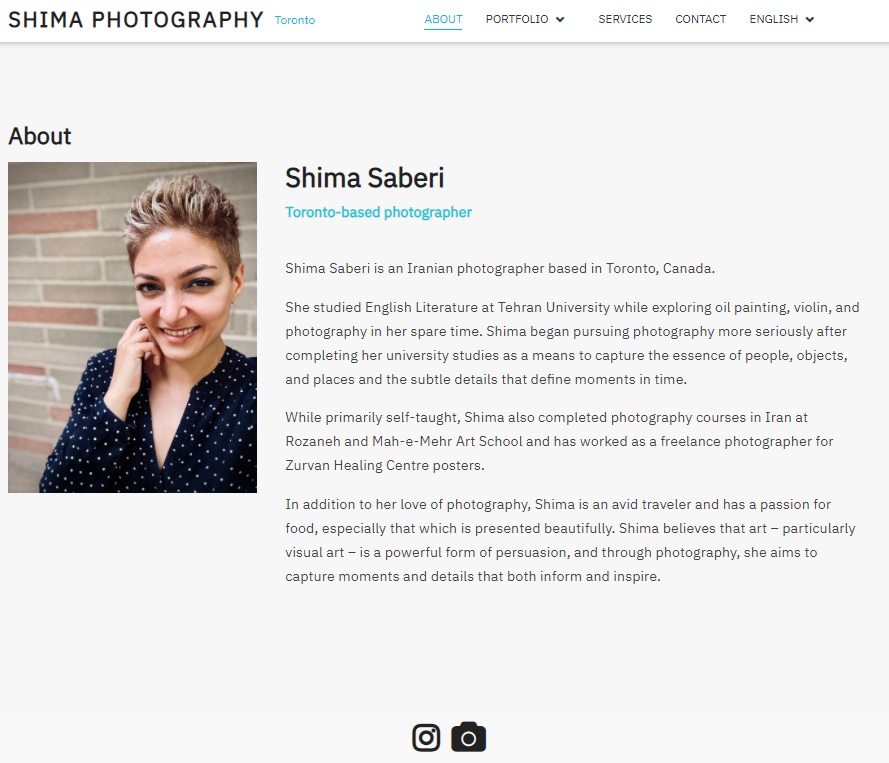Click Shima Saberi's portrait photo
Viewport: 889px width, 763px height.
132,327
